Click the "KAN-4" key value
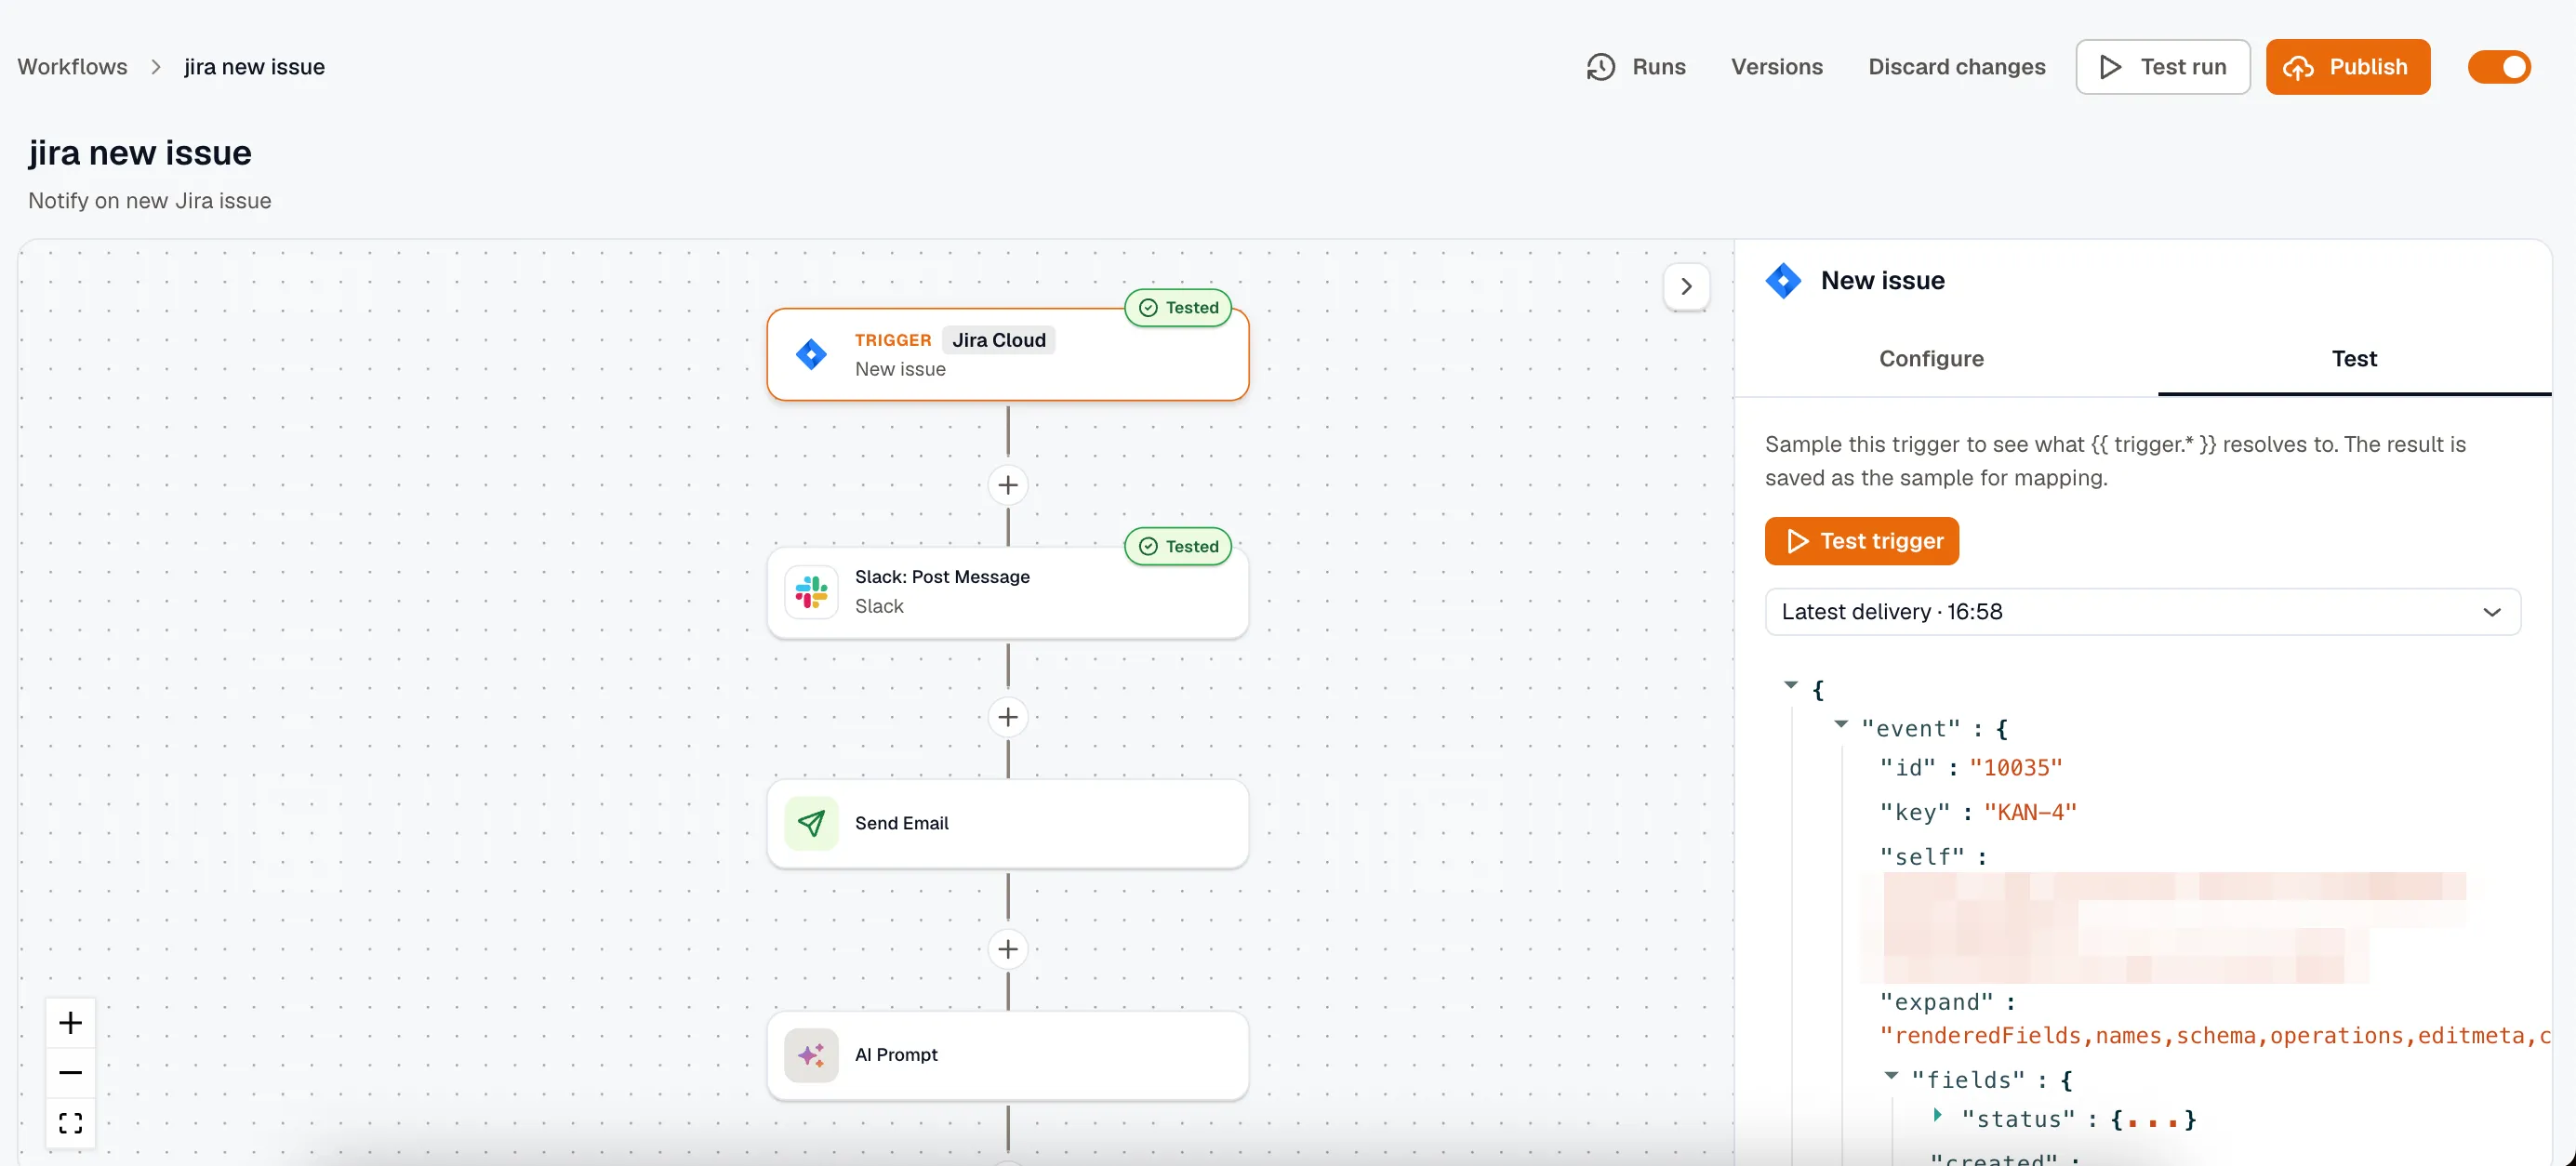 tap(2029, 812)
